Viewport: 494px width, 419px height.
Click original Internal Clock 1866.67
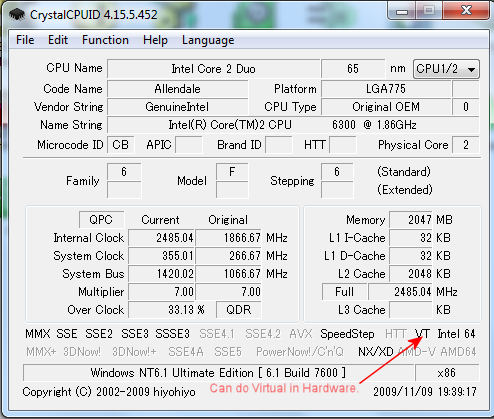229,238
